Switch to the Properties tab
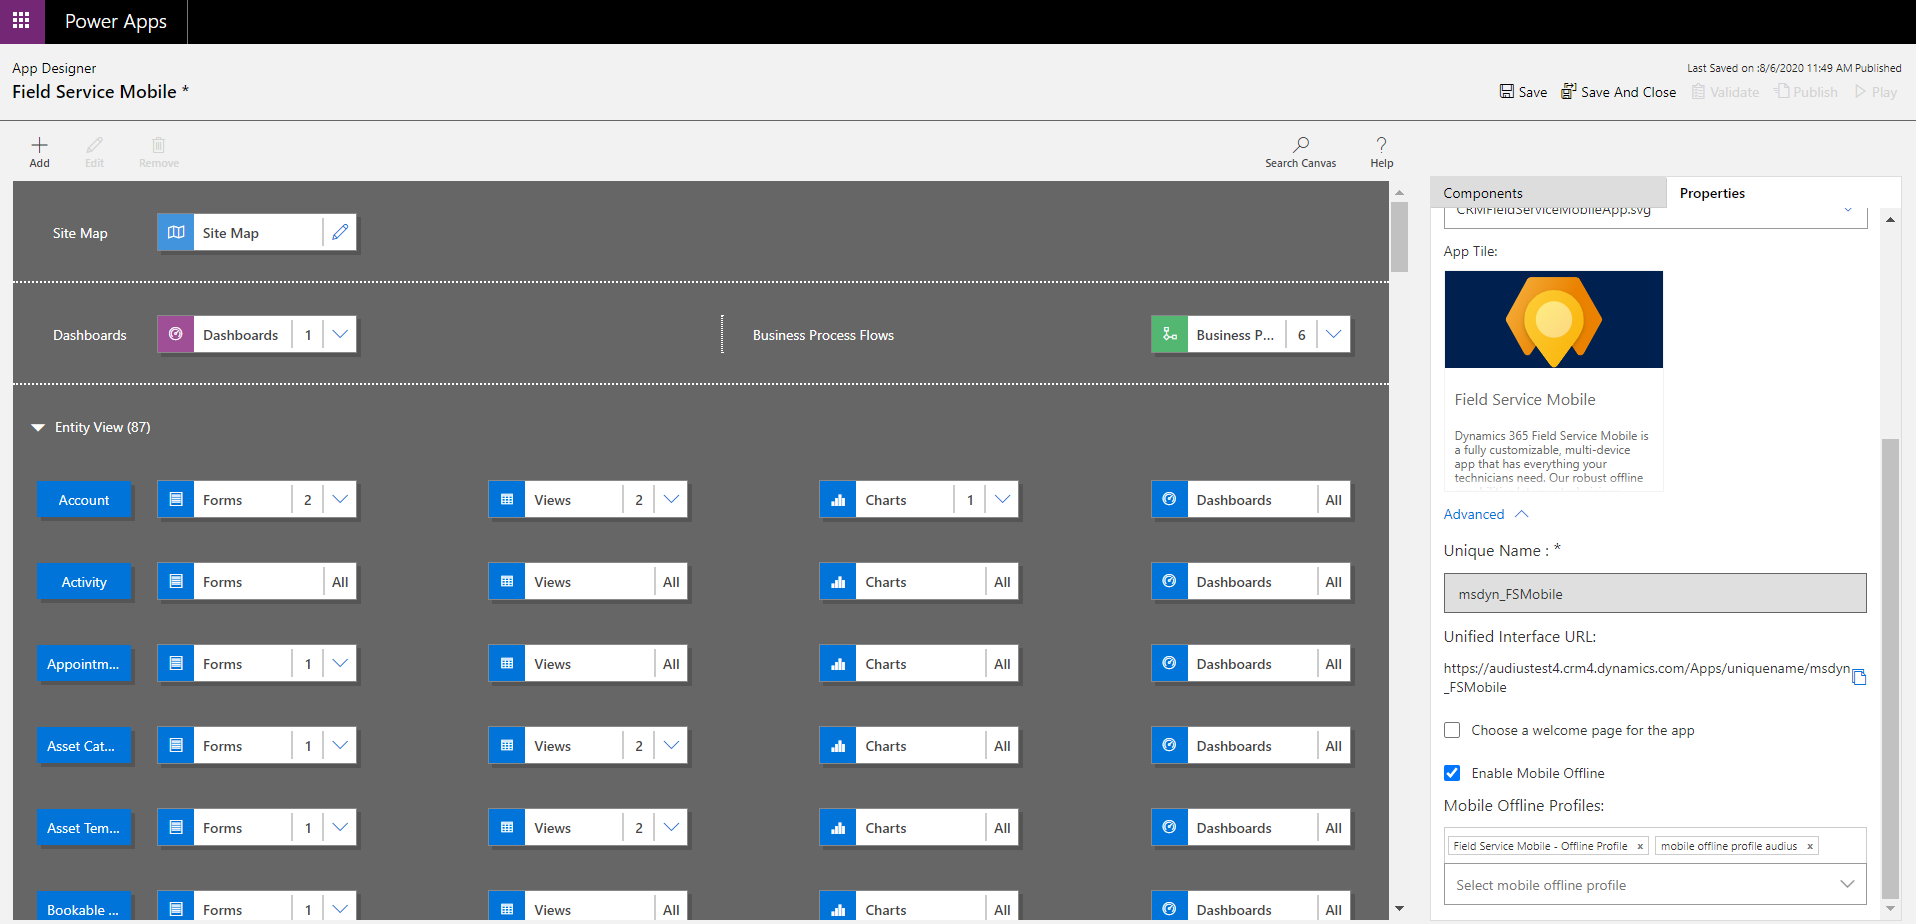This screenshot has width=1916, height=924. point(1712,192)
